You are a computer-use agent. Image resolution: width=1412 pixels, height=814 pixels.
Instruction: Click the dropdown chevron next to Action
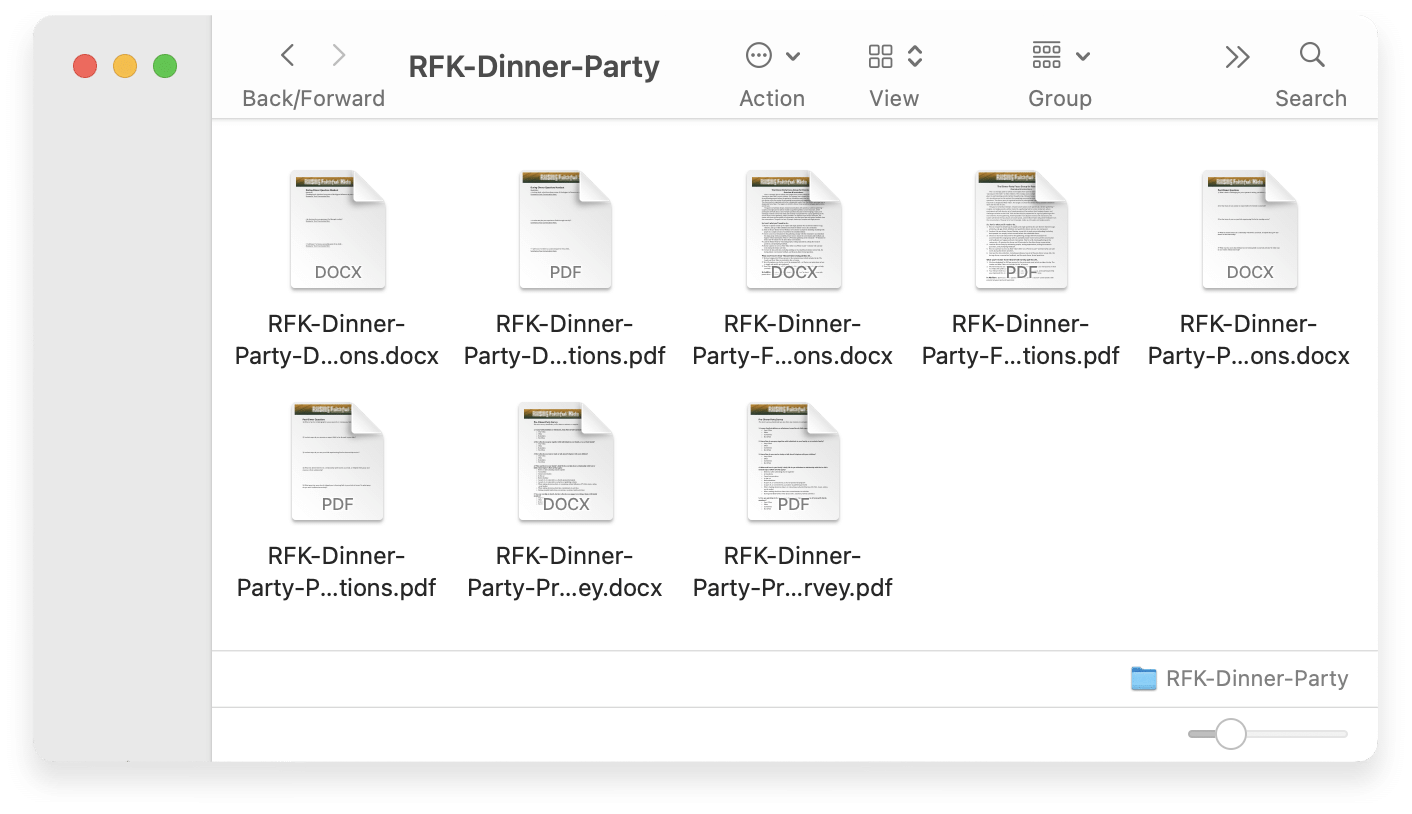(793, 56)
